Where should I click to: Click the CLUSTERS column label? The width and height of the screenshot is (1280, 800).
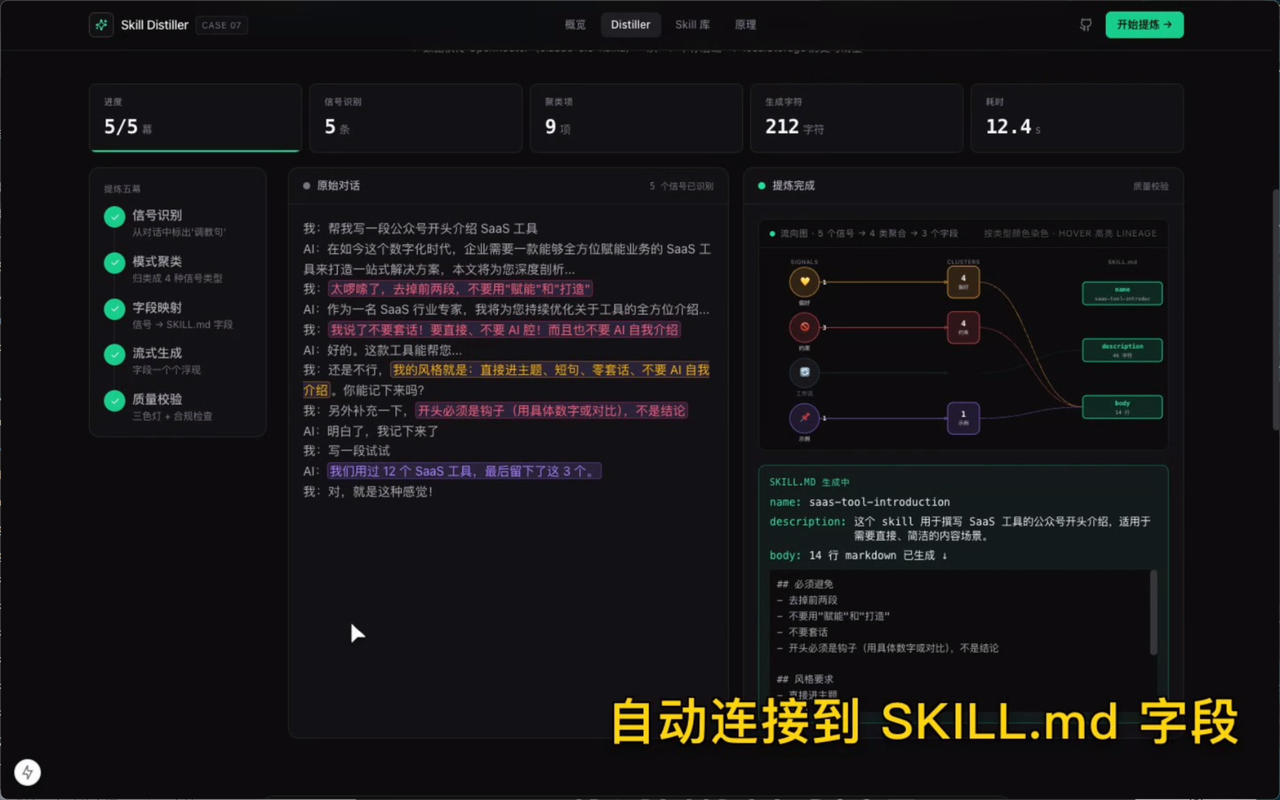pyautogui.click(x=963, y=262)
